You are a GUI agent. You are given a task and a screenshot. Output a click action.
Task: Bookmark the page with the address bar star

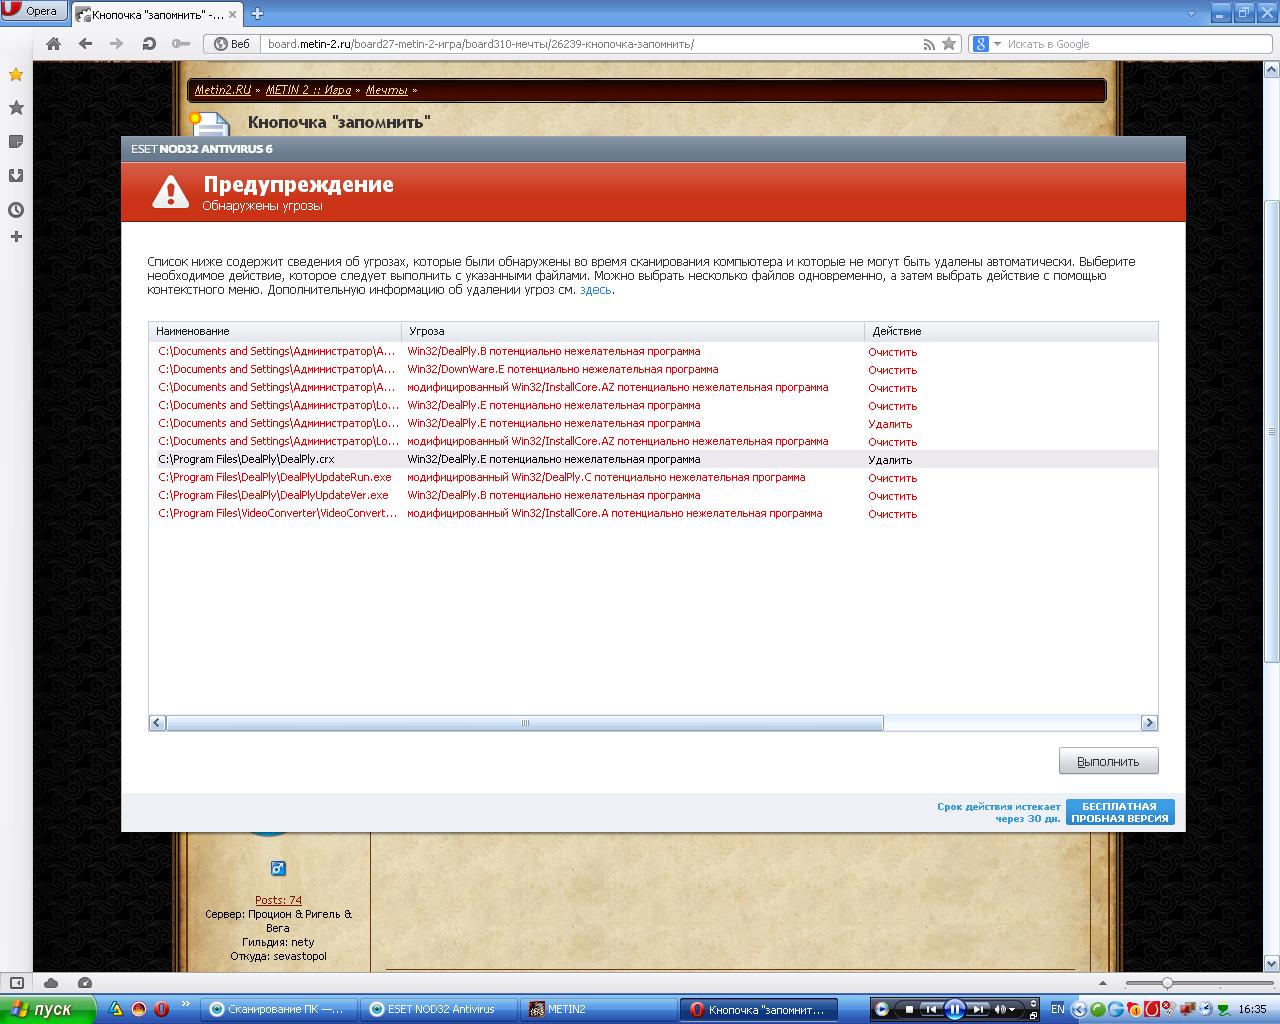(949, 44)
